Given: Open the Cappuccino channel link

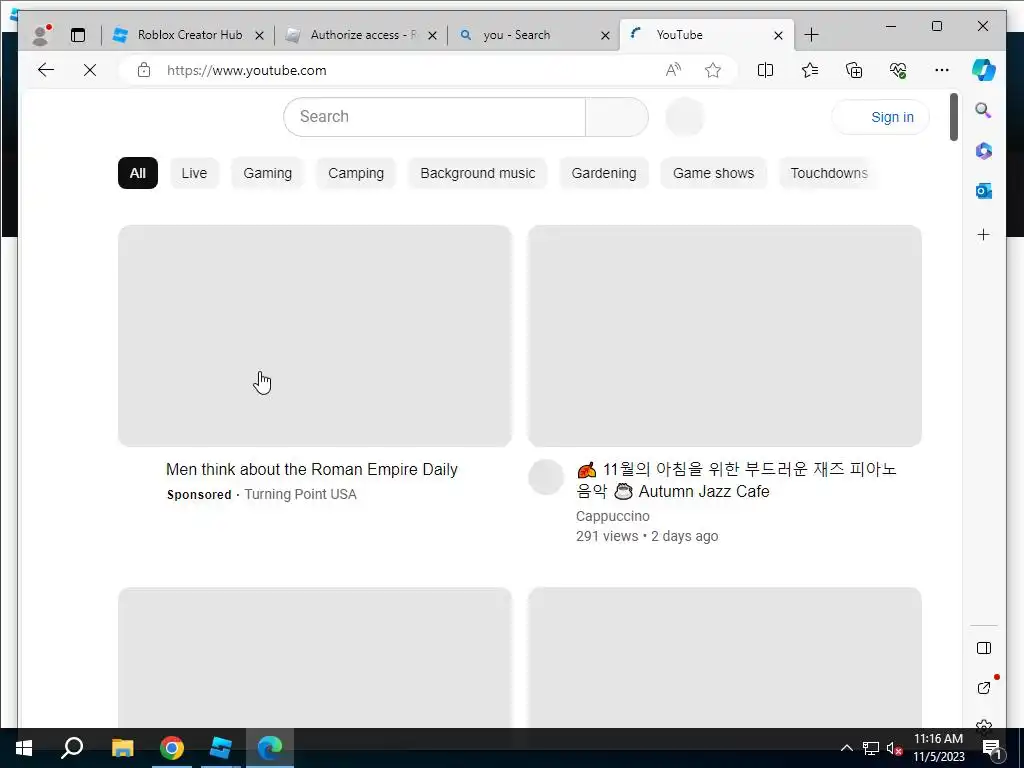Looking at the screenshot, I should click(x=613, y=516).
